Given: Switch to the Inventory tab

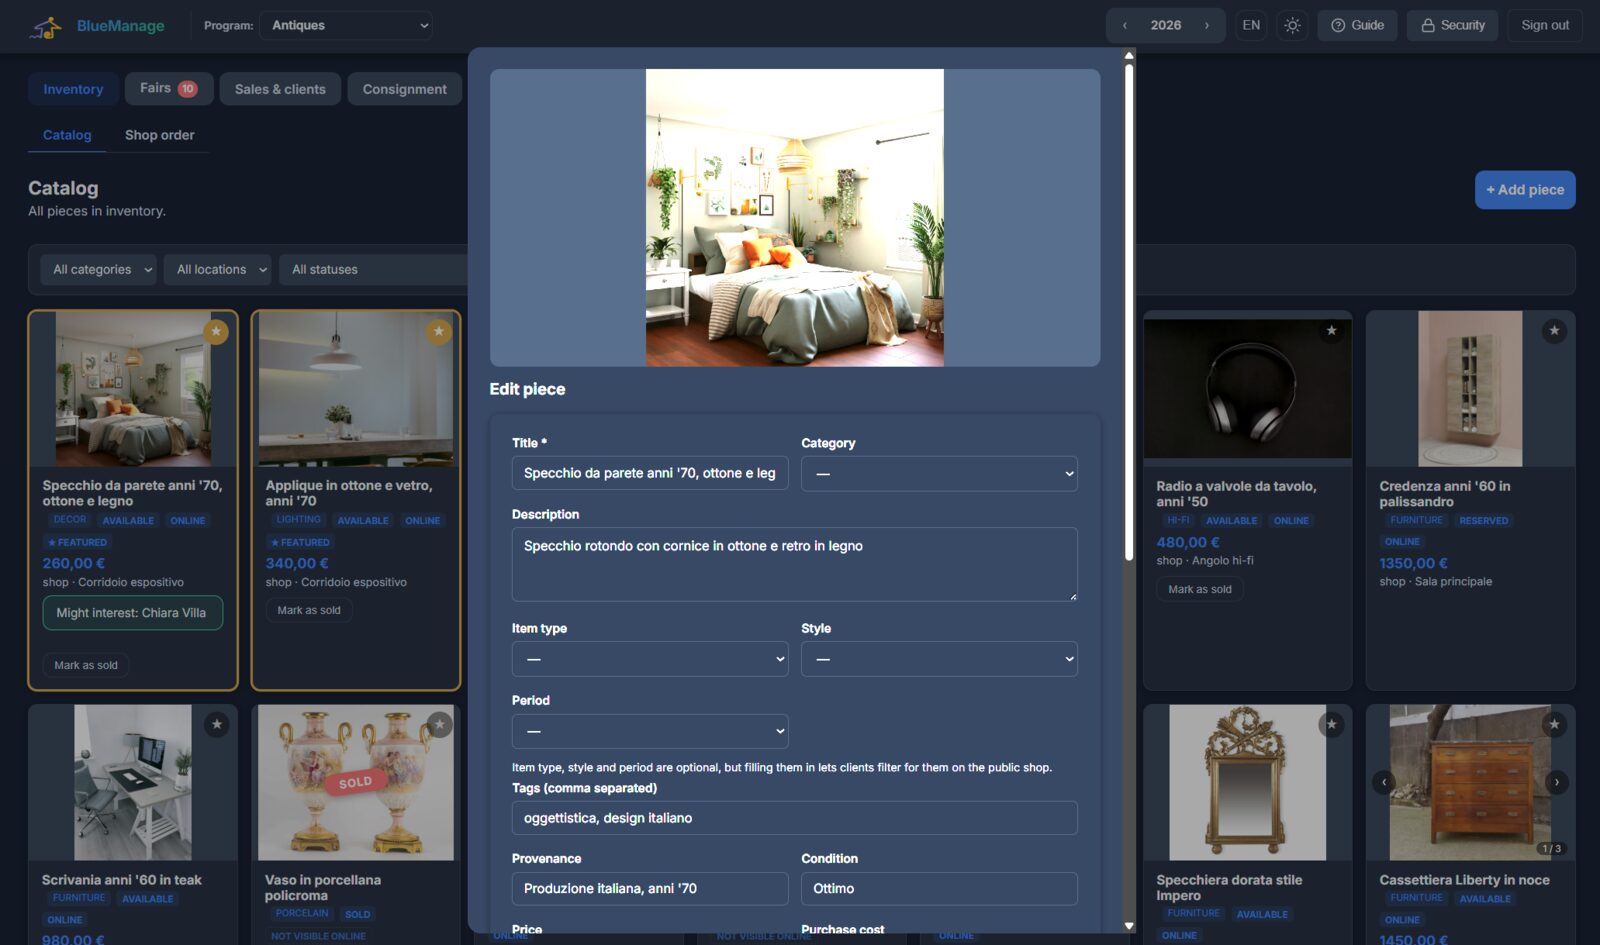Looking at the screenshot, I should click(x=73, y=89).
